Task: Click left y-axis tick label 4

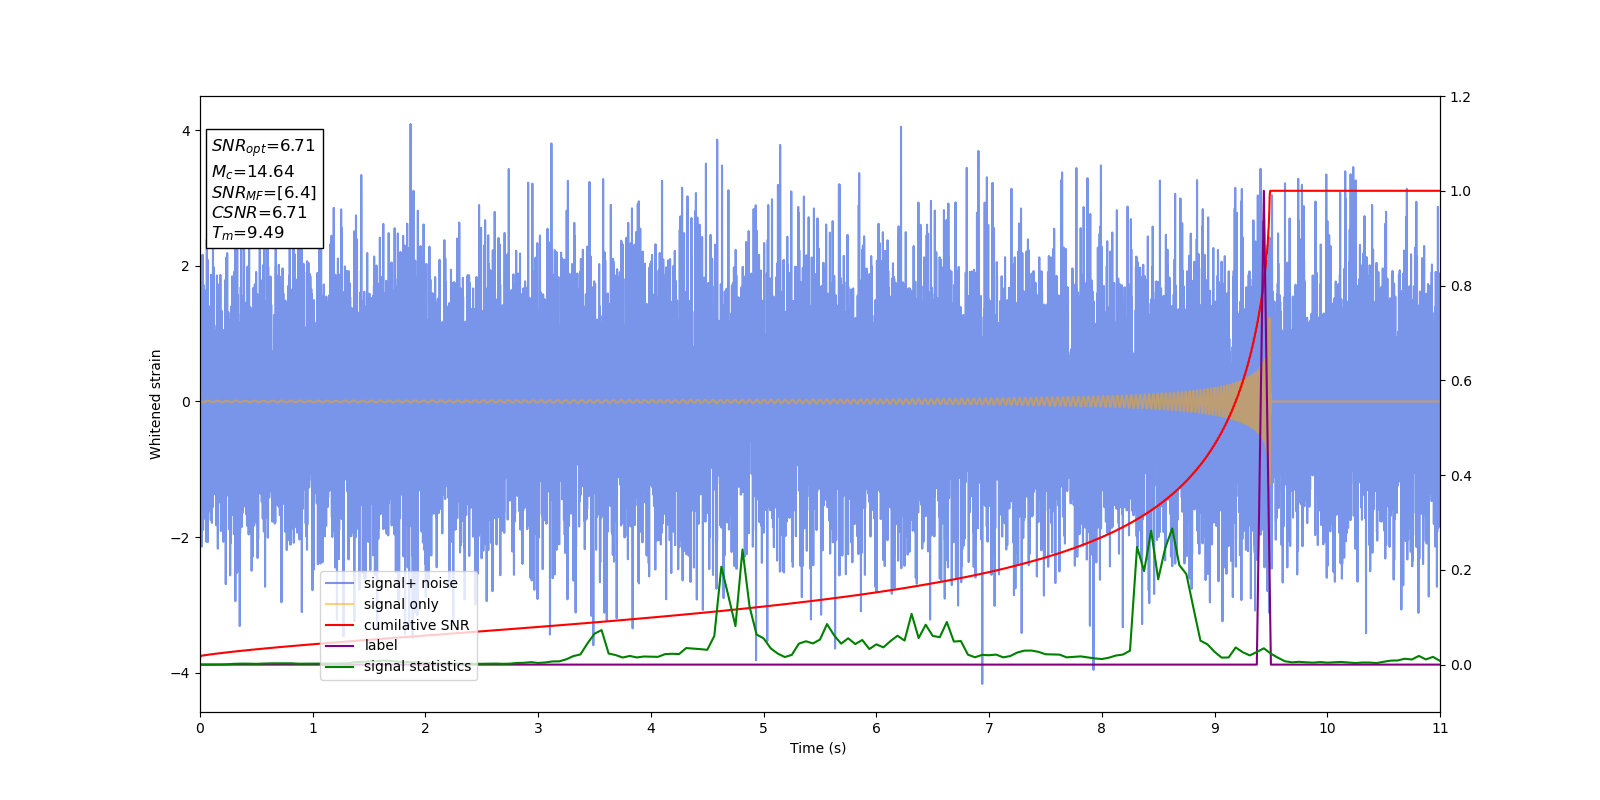Action: coord(186,131)
